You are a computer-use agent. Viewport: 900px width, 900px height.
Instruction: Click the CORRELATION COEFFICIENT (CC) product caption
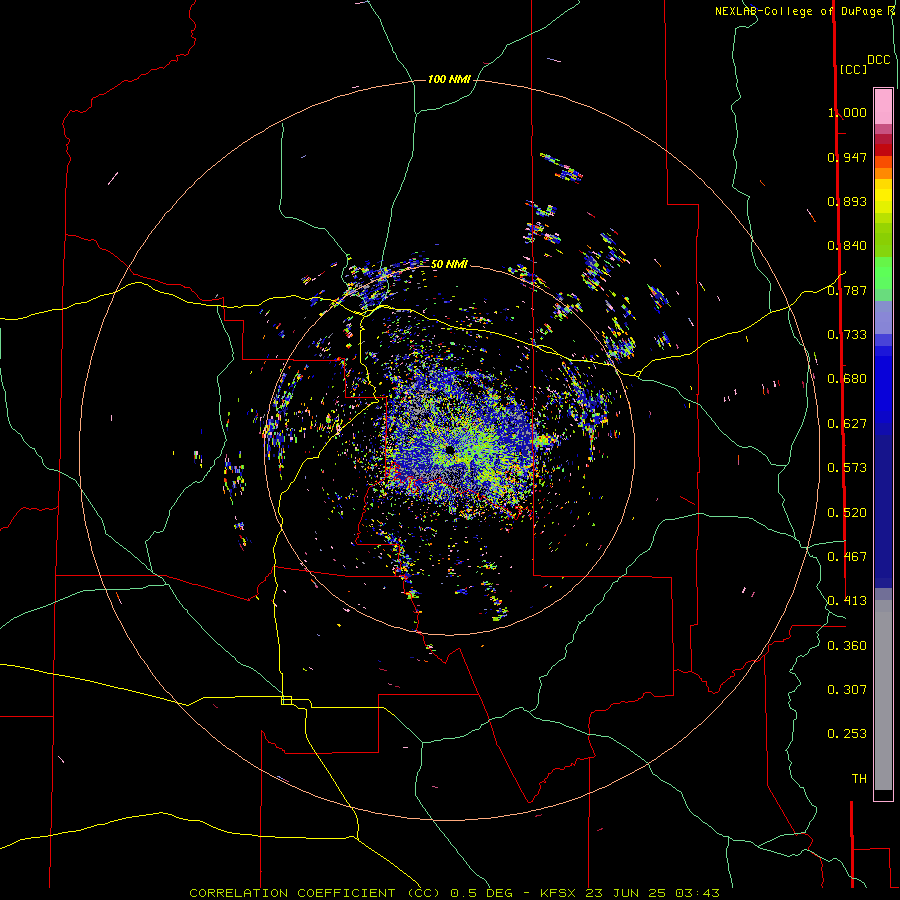pos(315,893)
